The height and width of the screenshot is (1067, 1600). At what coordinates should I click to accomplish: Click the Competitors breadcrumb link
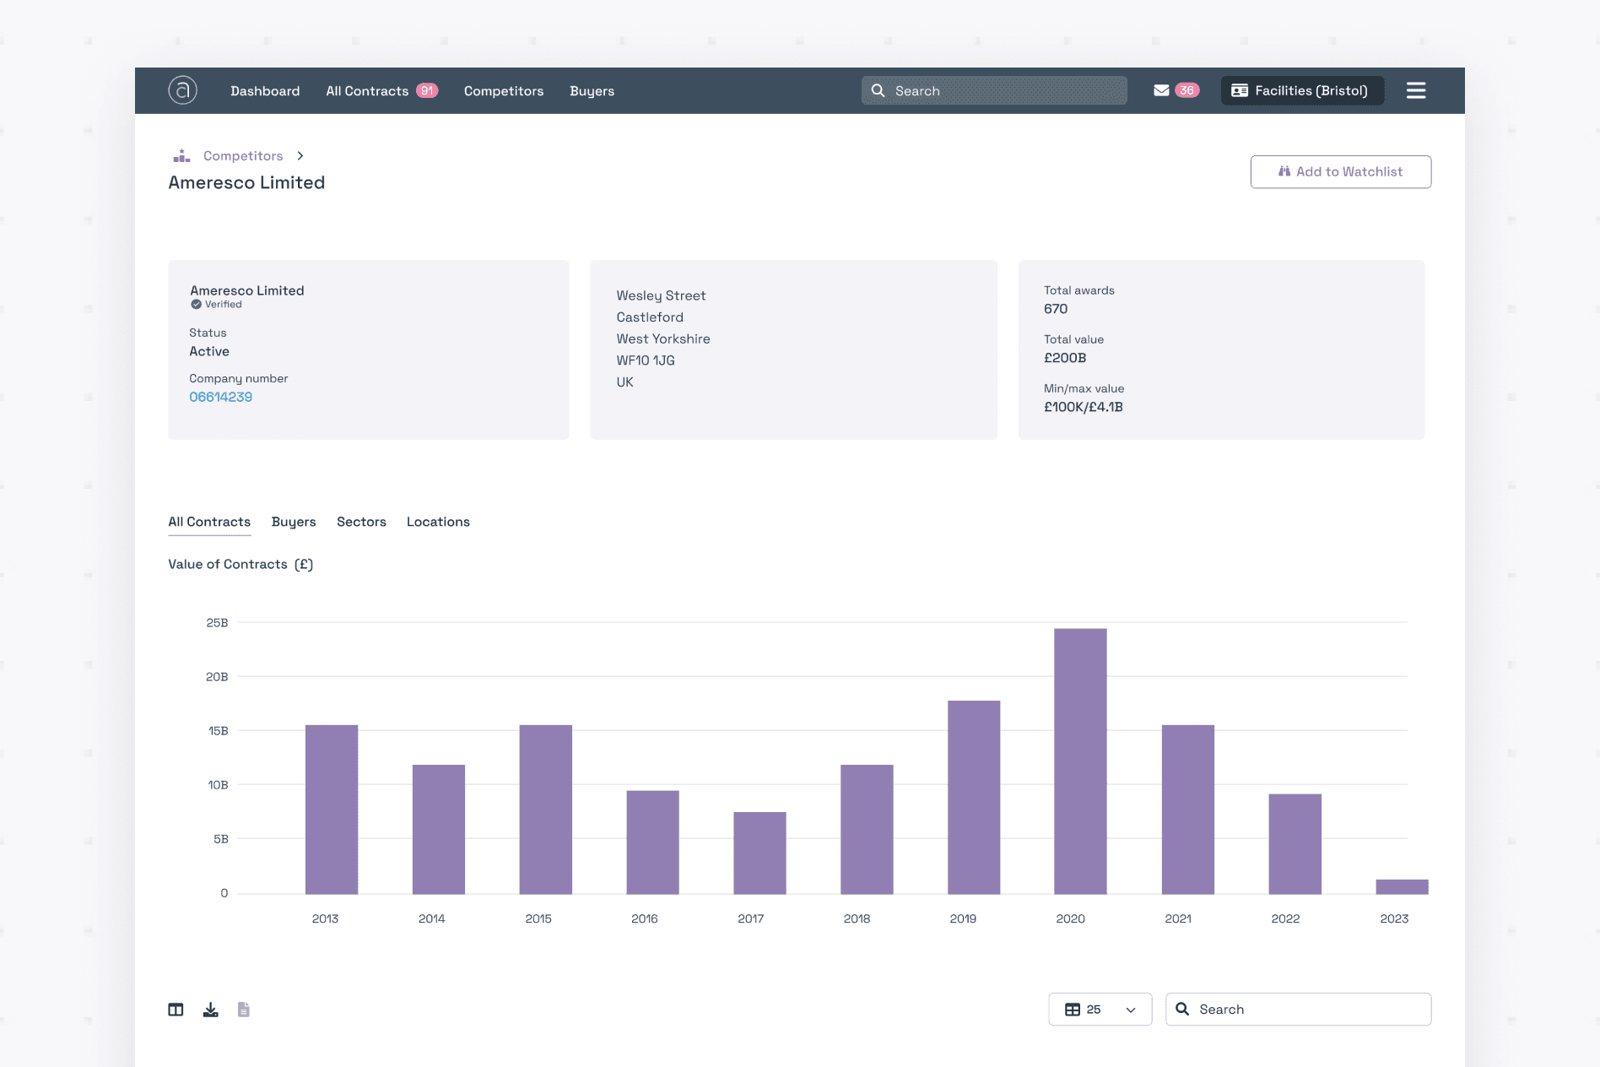click(x=243, y=156)
